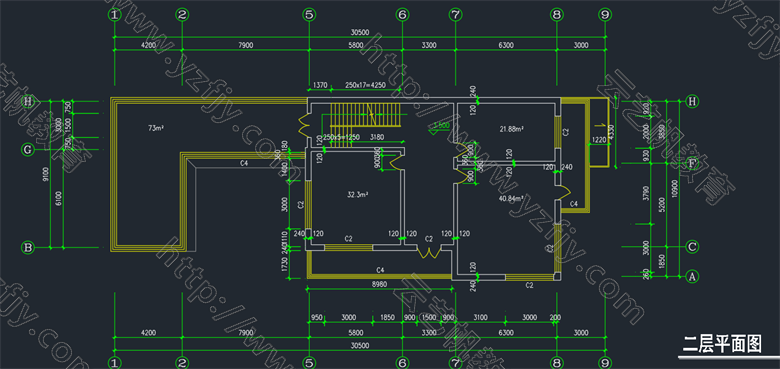The width and height of the screenshot is (780, 369).
Task: Select the 1220 balcony dimension text
Action: coord(599,141)
